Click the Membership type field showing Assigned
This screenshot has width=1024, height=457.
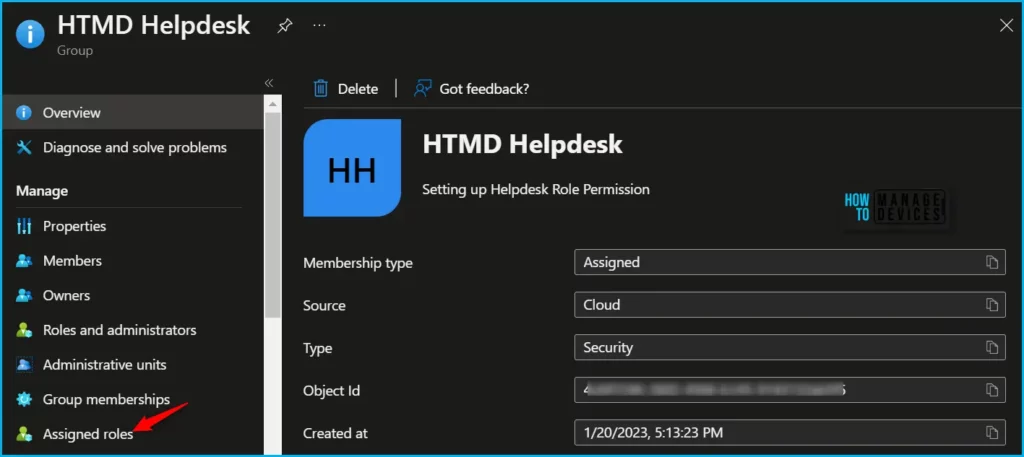pyautogui.click(x=790, y=262)
